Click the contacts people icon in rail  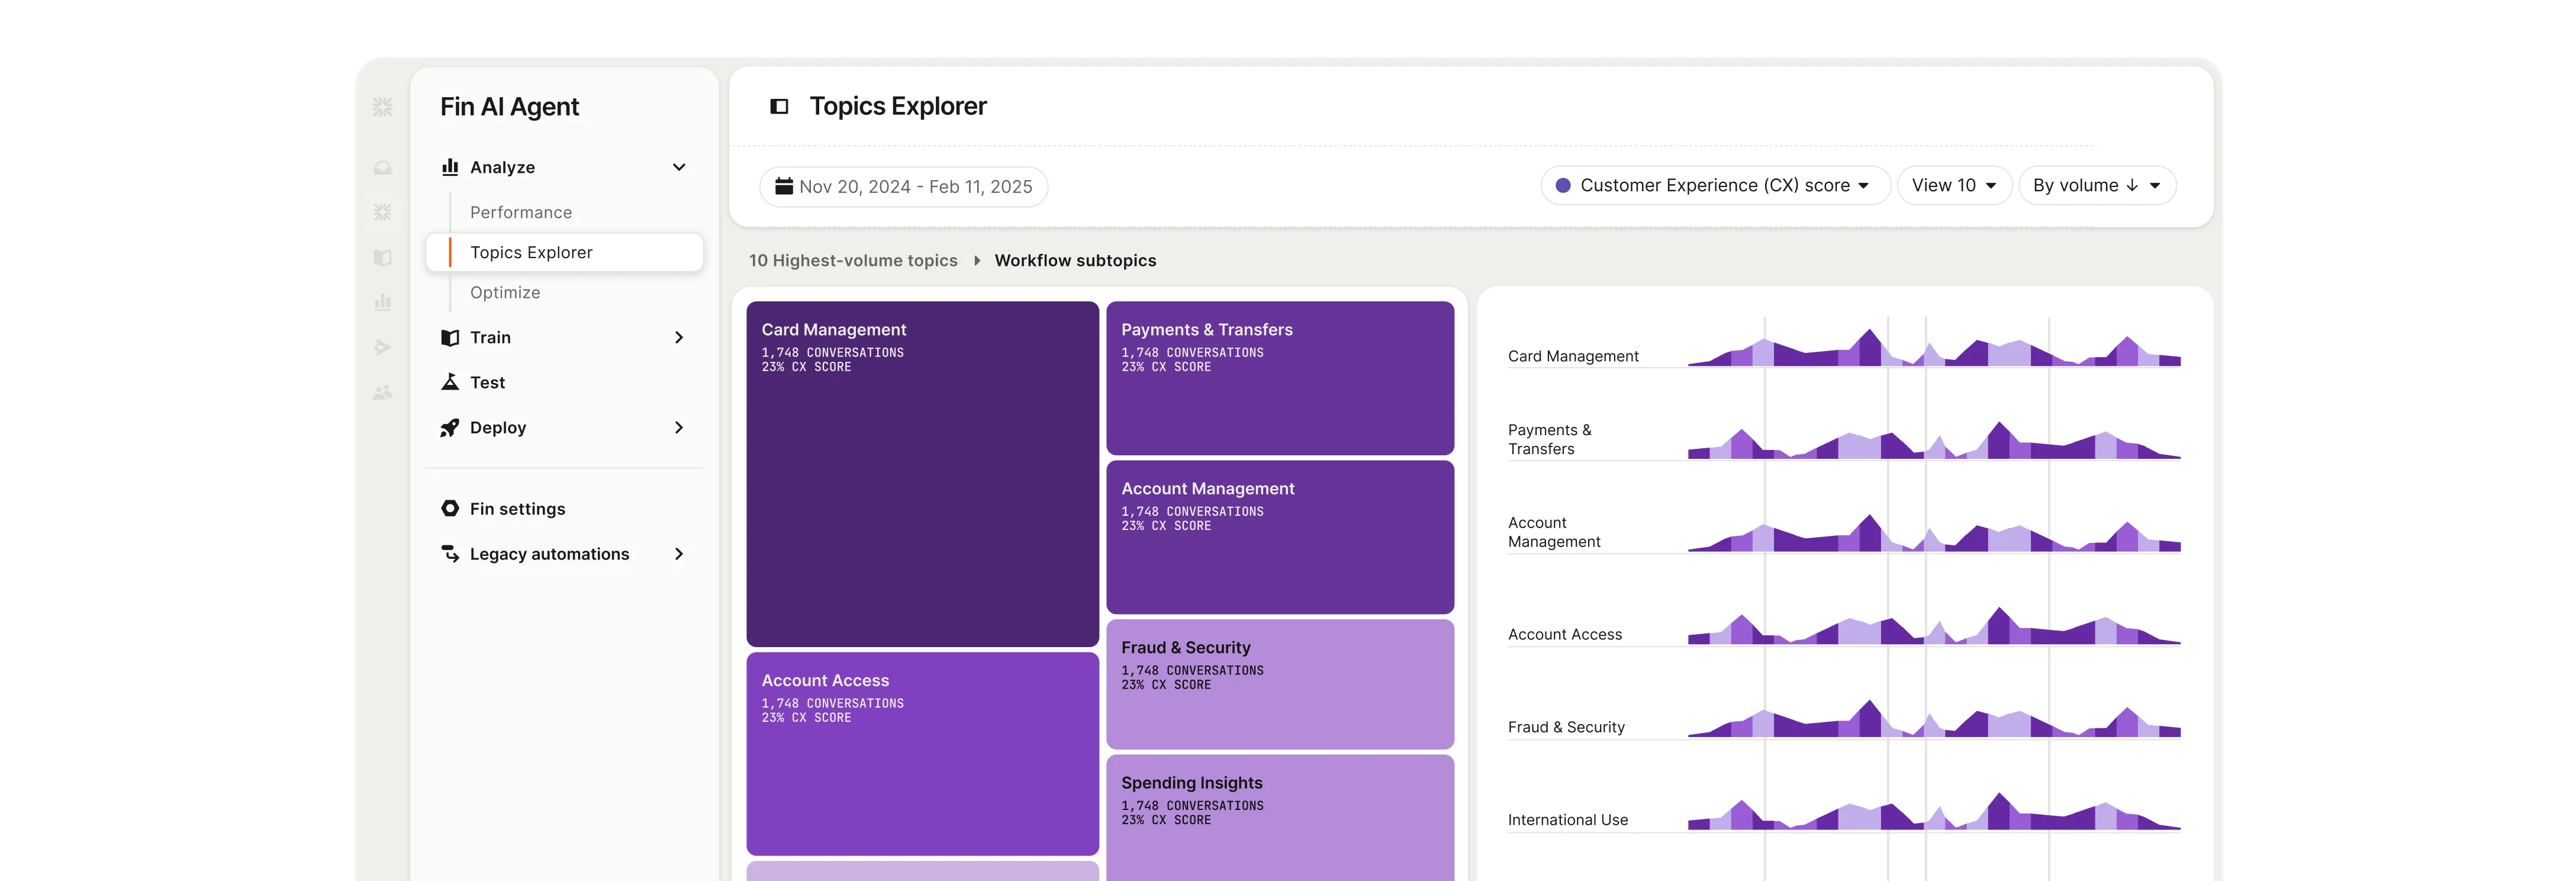click(382, 392)
